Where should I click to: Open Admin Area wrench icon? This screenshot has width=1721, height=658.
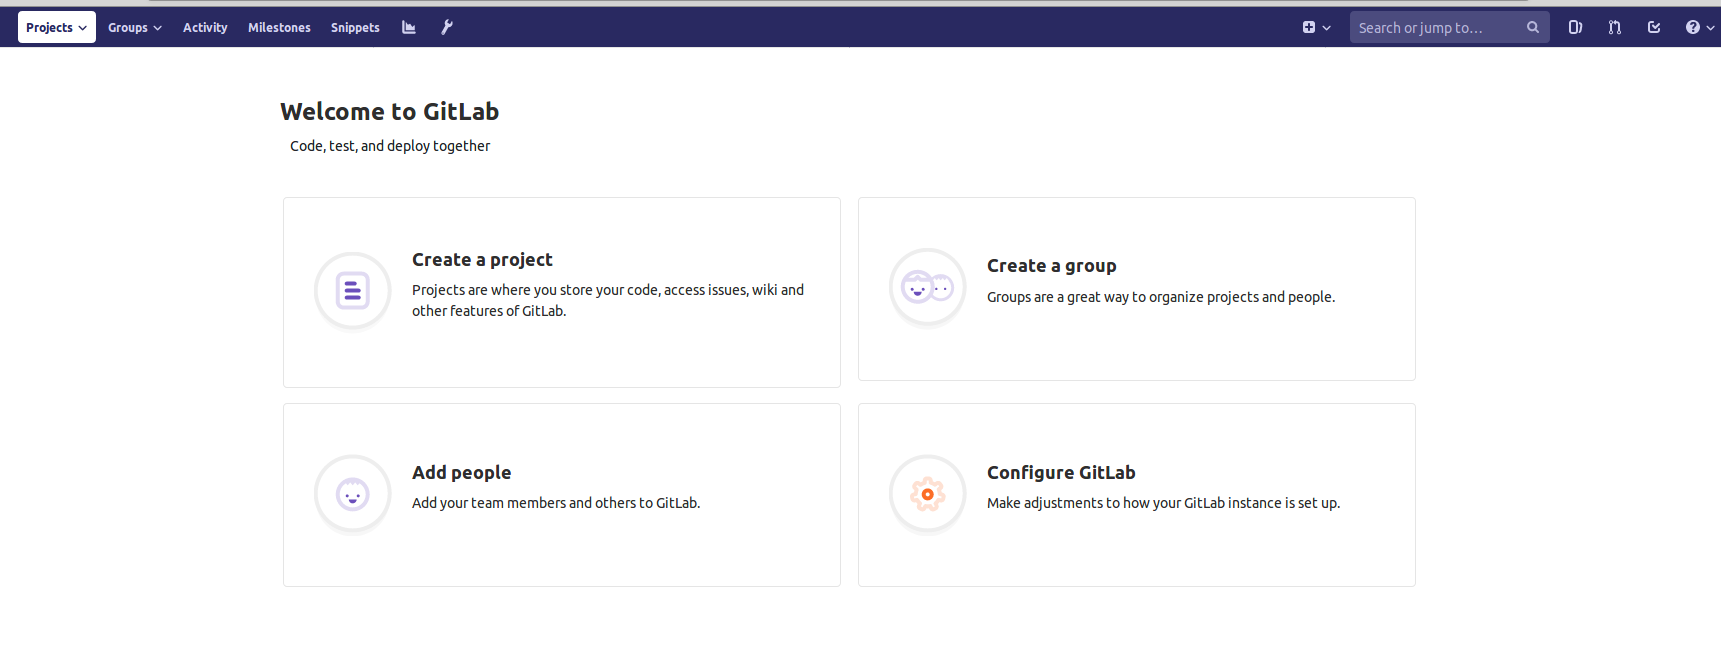[x=447, y=27]
